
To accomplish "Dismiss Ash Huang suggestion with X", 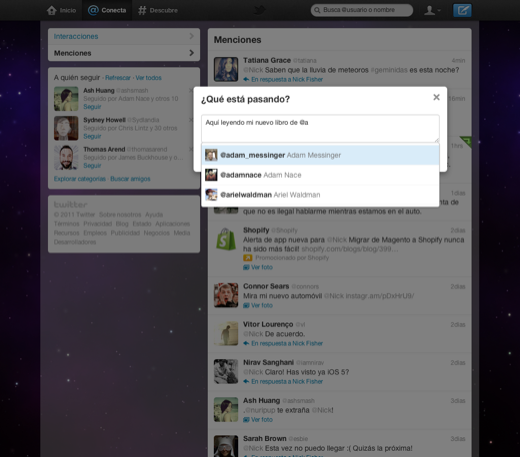I will tap(190, 90).
